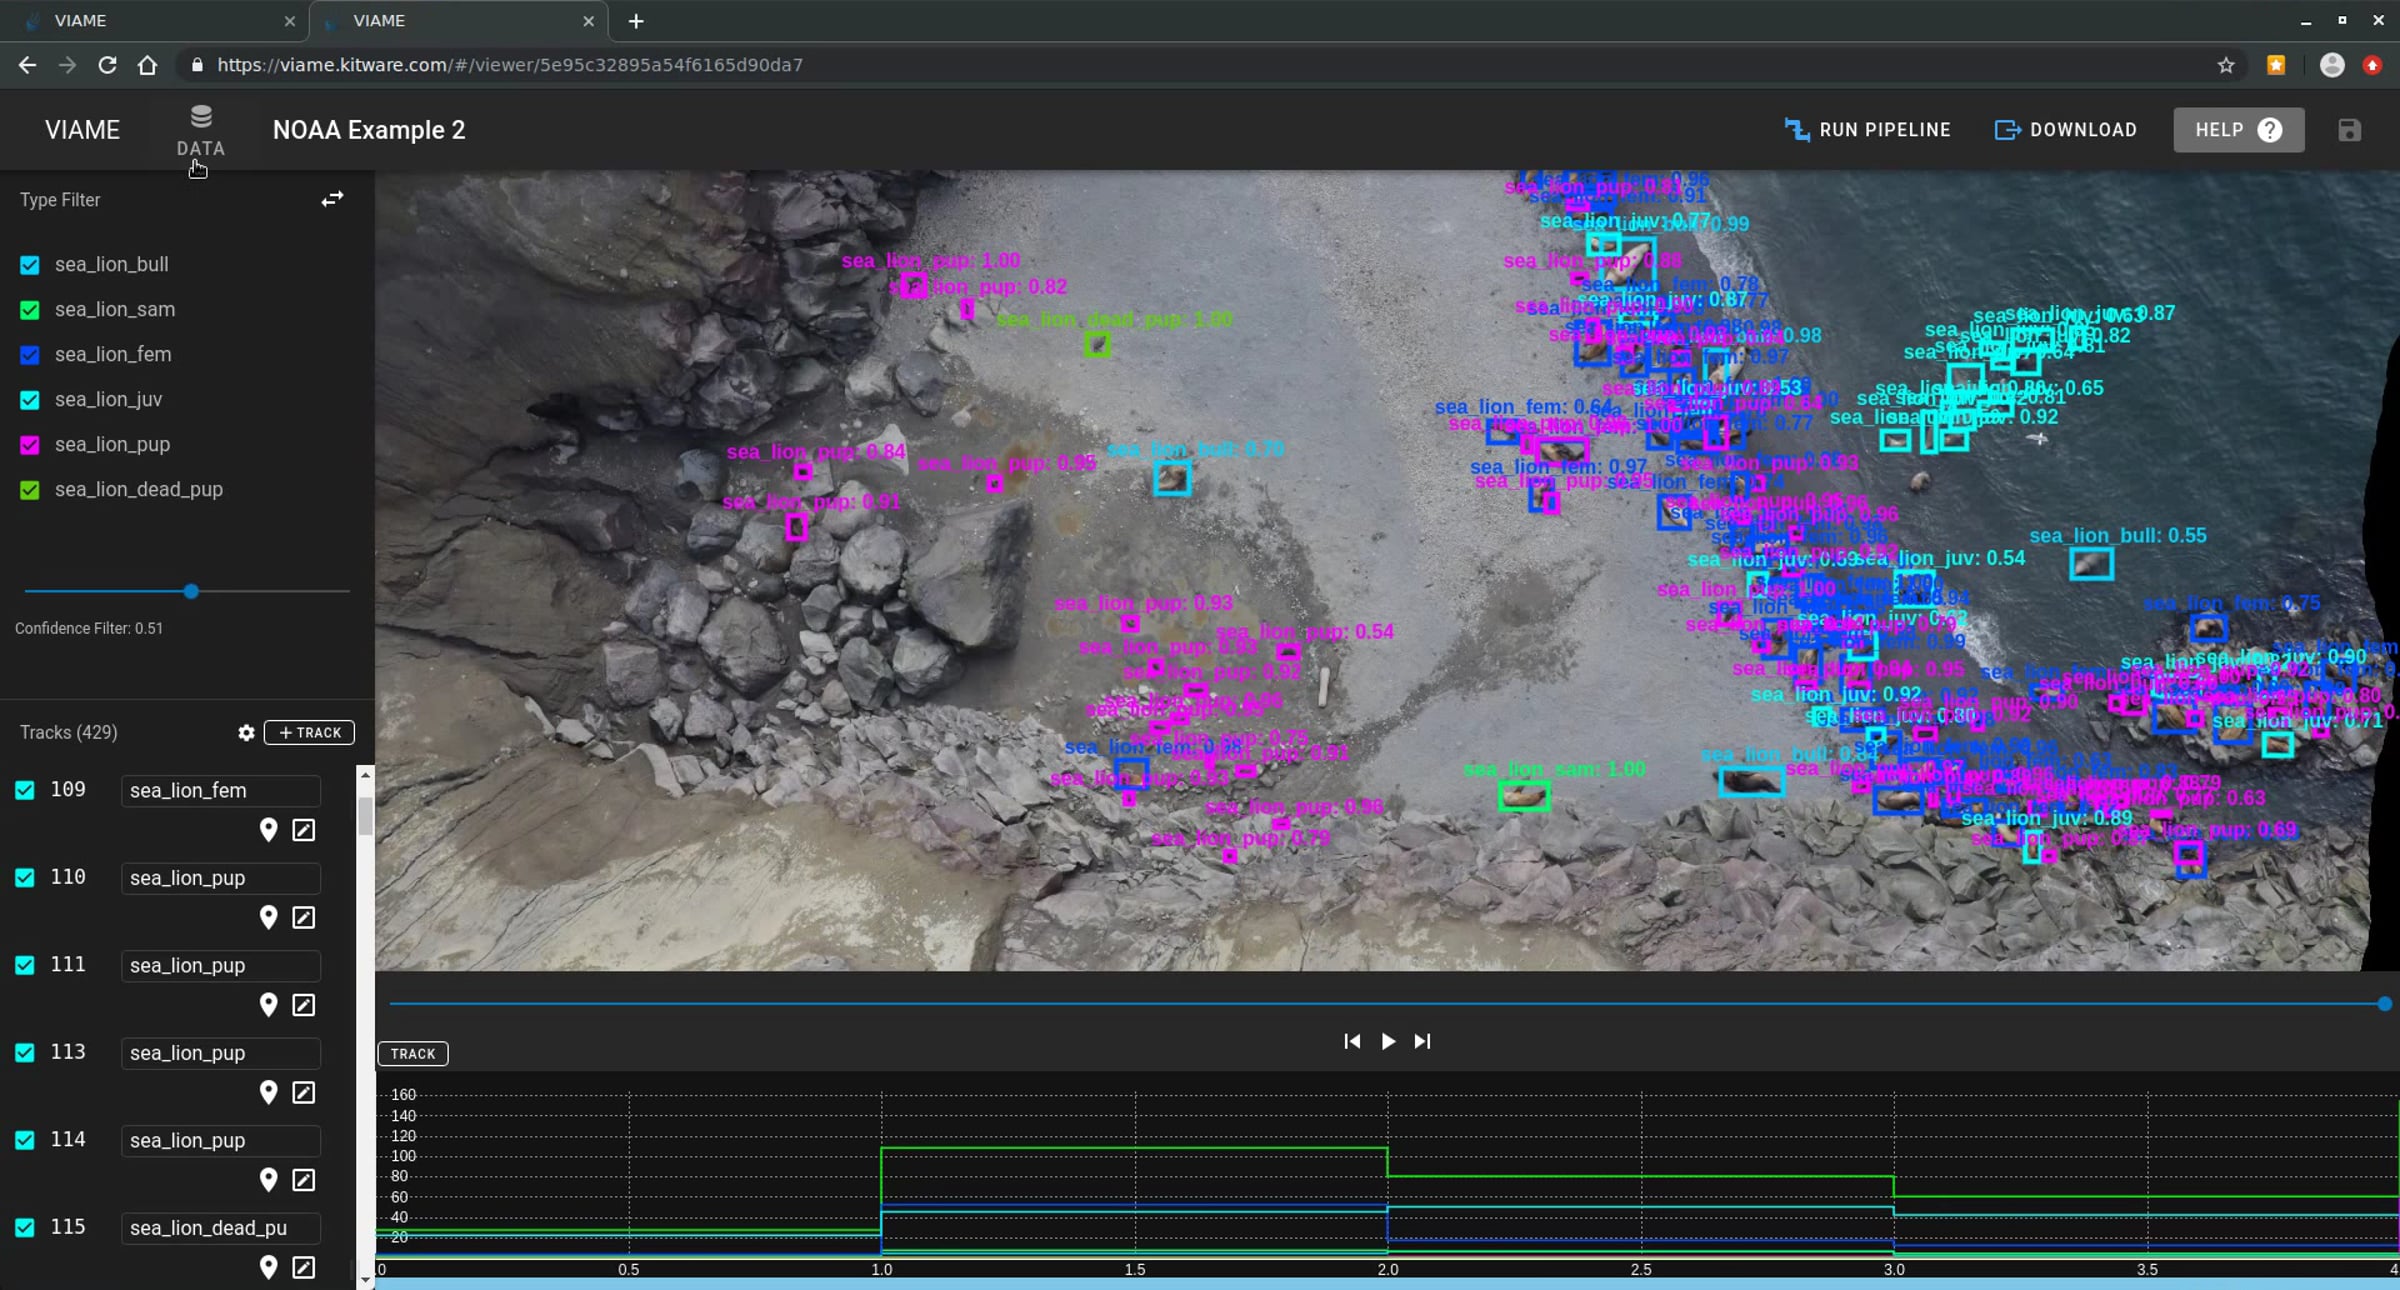The width and height of the screenshot is (2400, 1290).
Task: Switch to the first VIAME browser tab
Action: pos(150,21)
